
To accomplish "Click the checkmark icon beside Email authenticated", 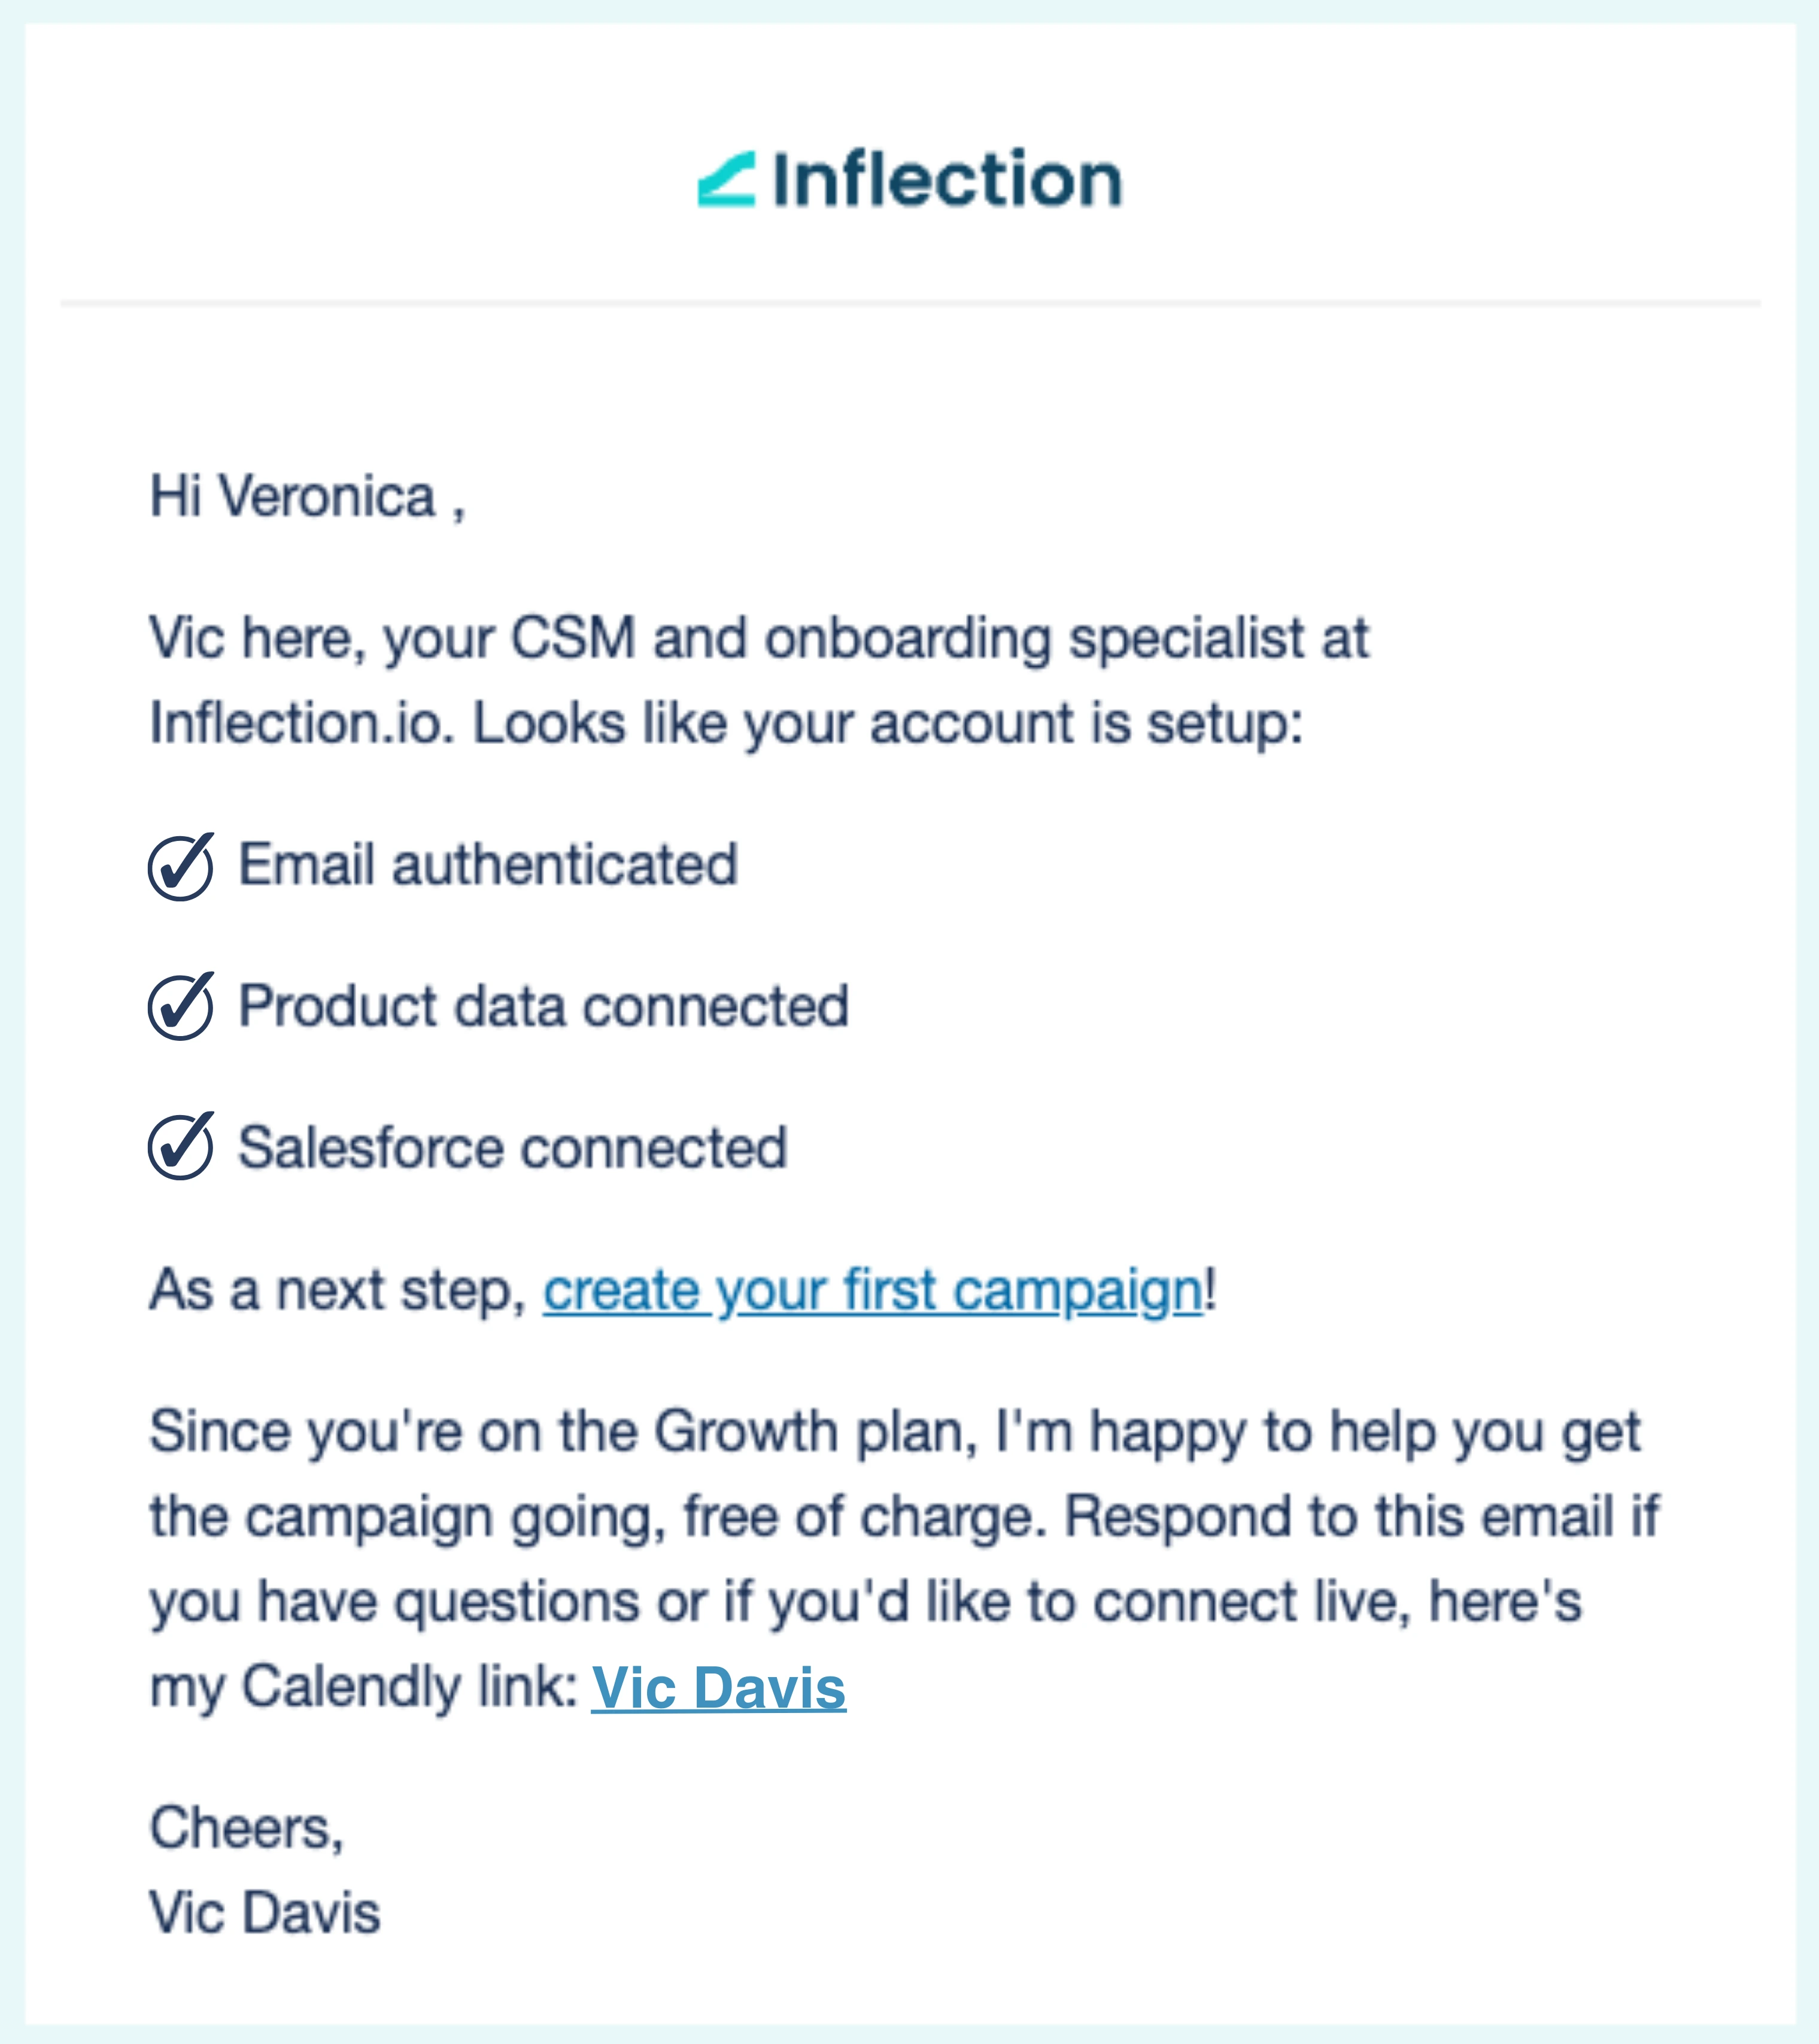I will (x=181, y=866).
